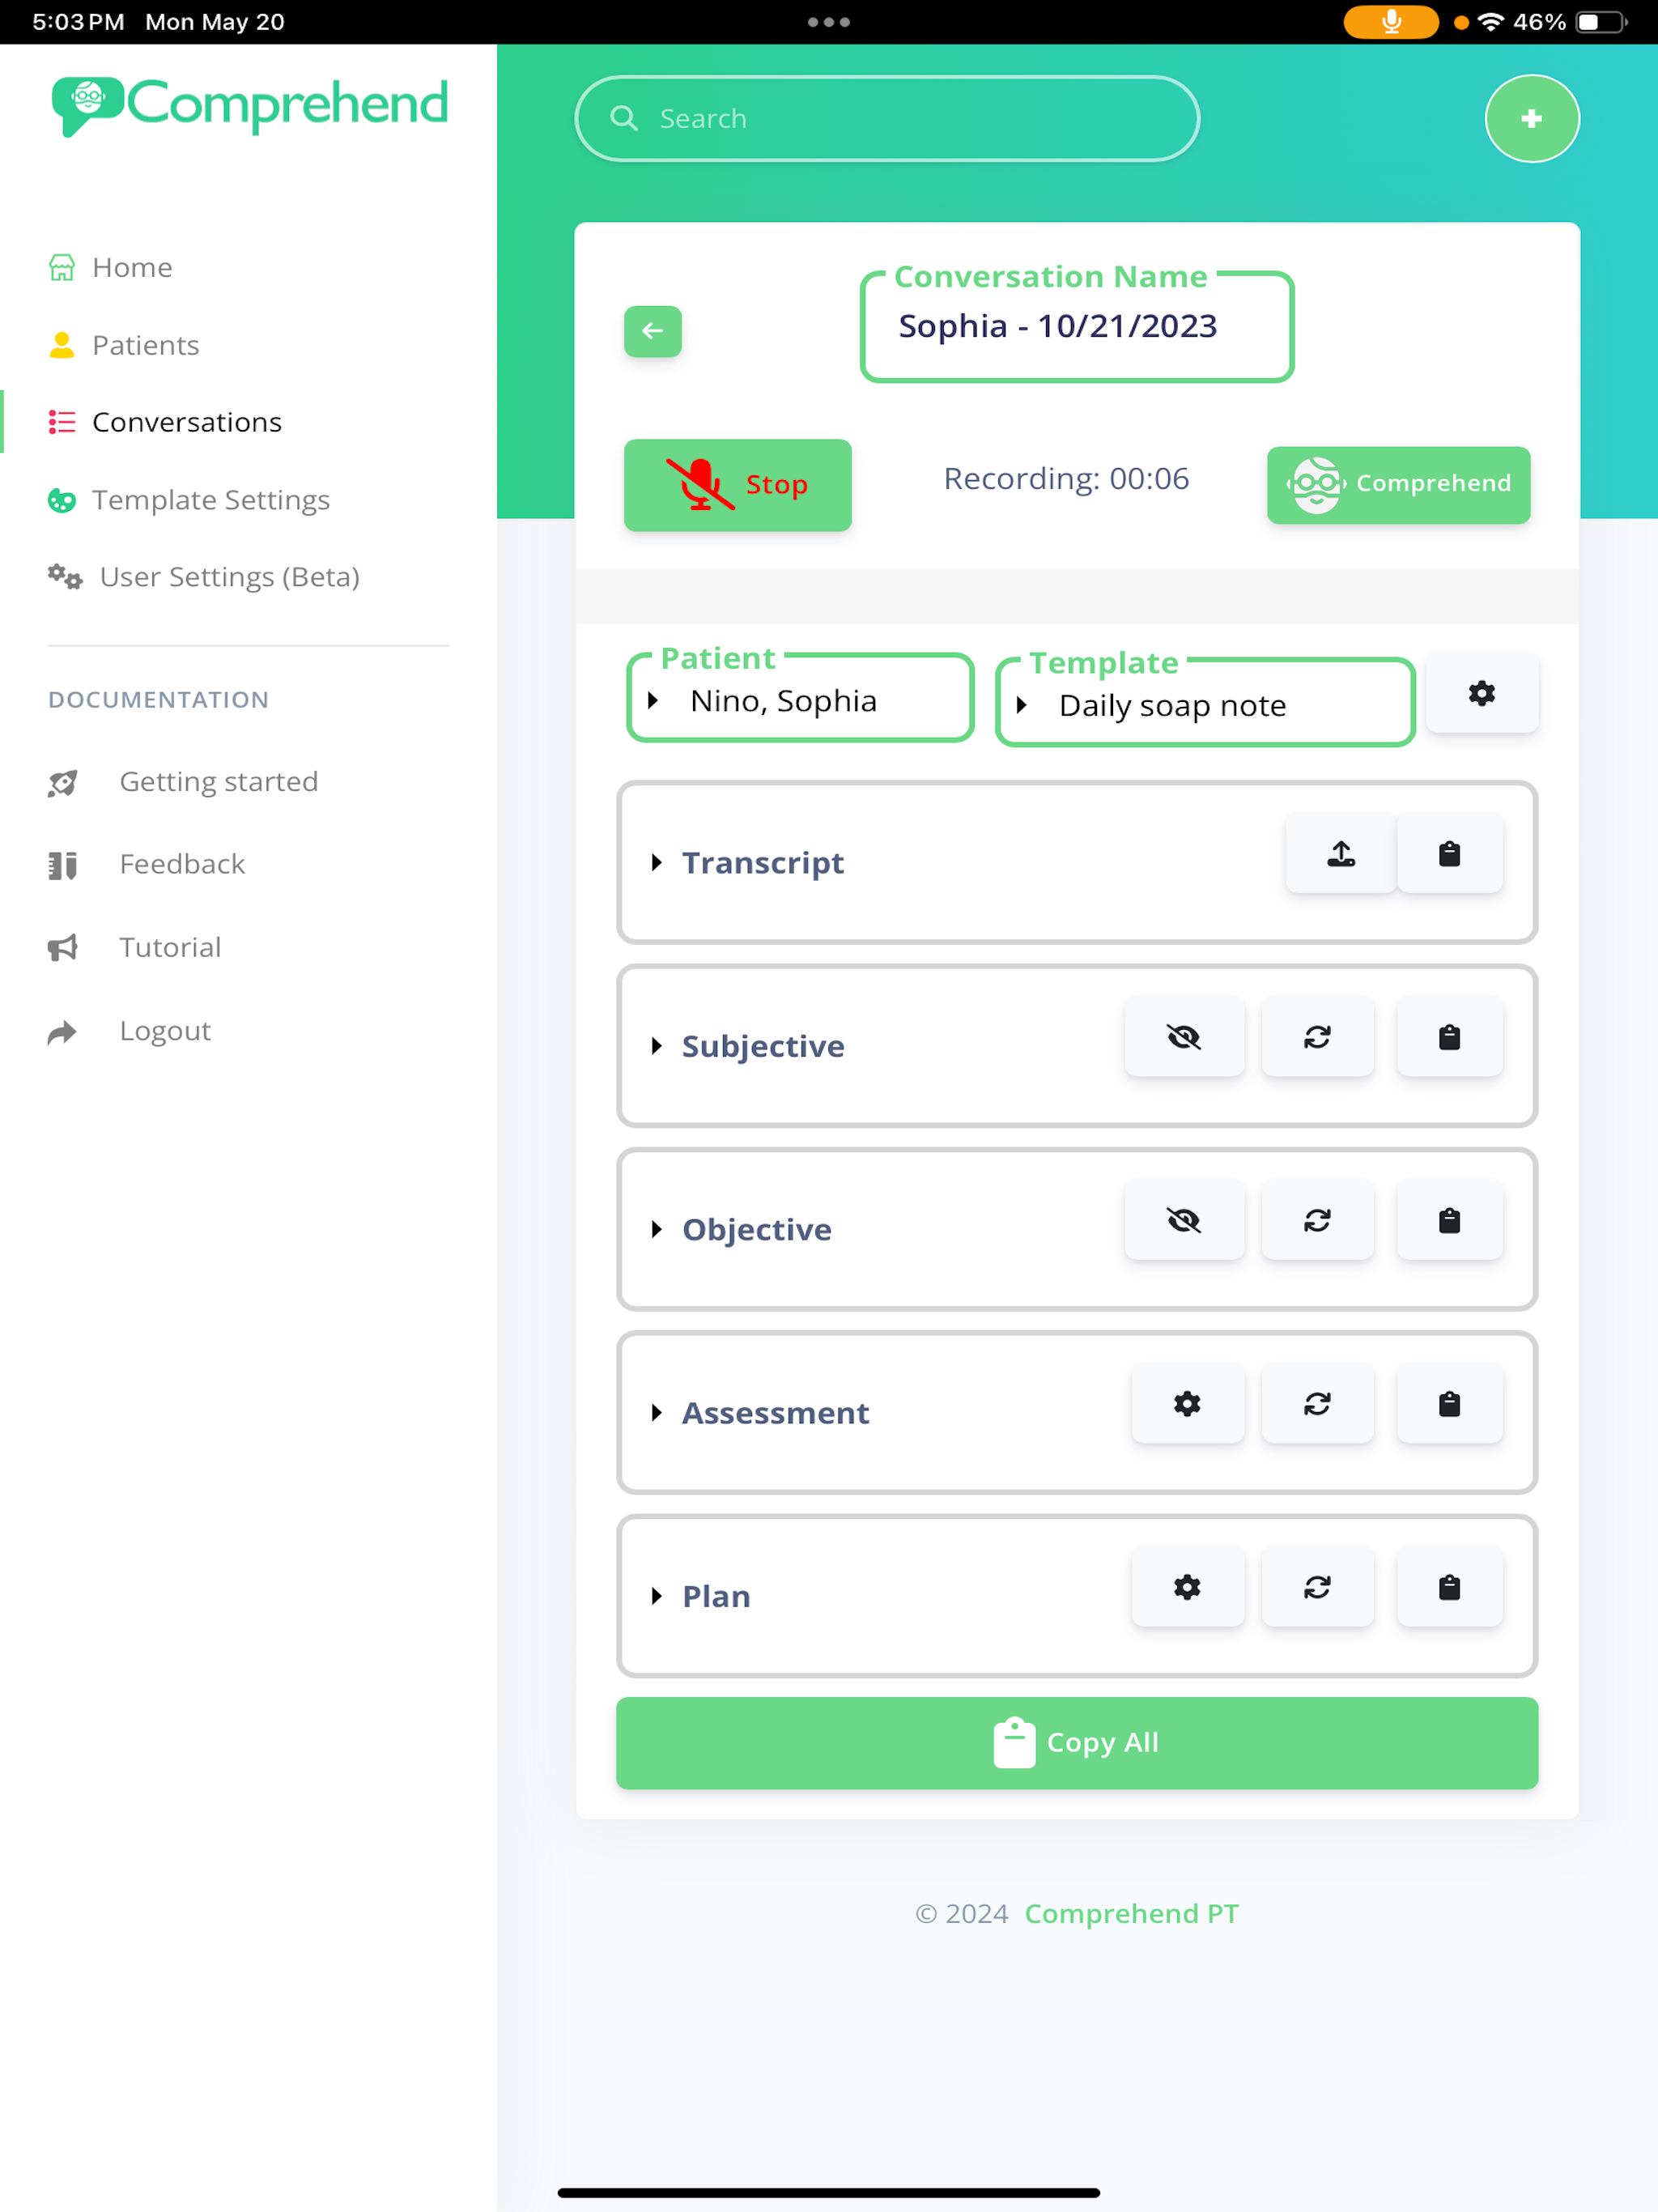Open template gear settings beside Daily soap note
1658x2212 pixels.
pos(1481,693)
